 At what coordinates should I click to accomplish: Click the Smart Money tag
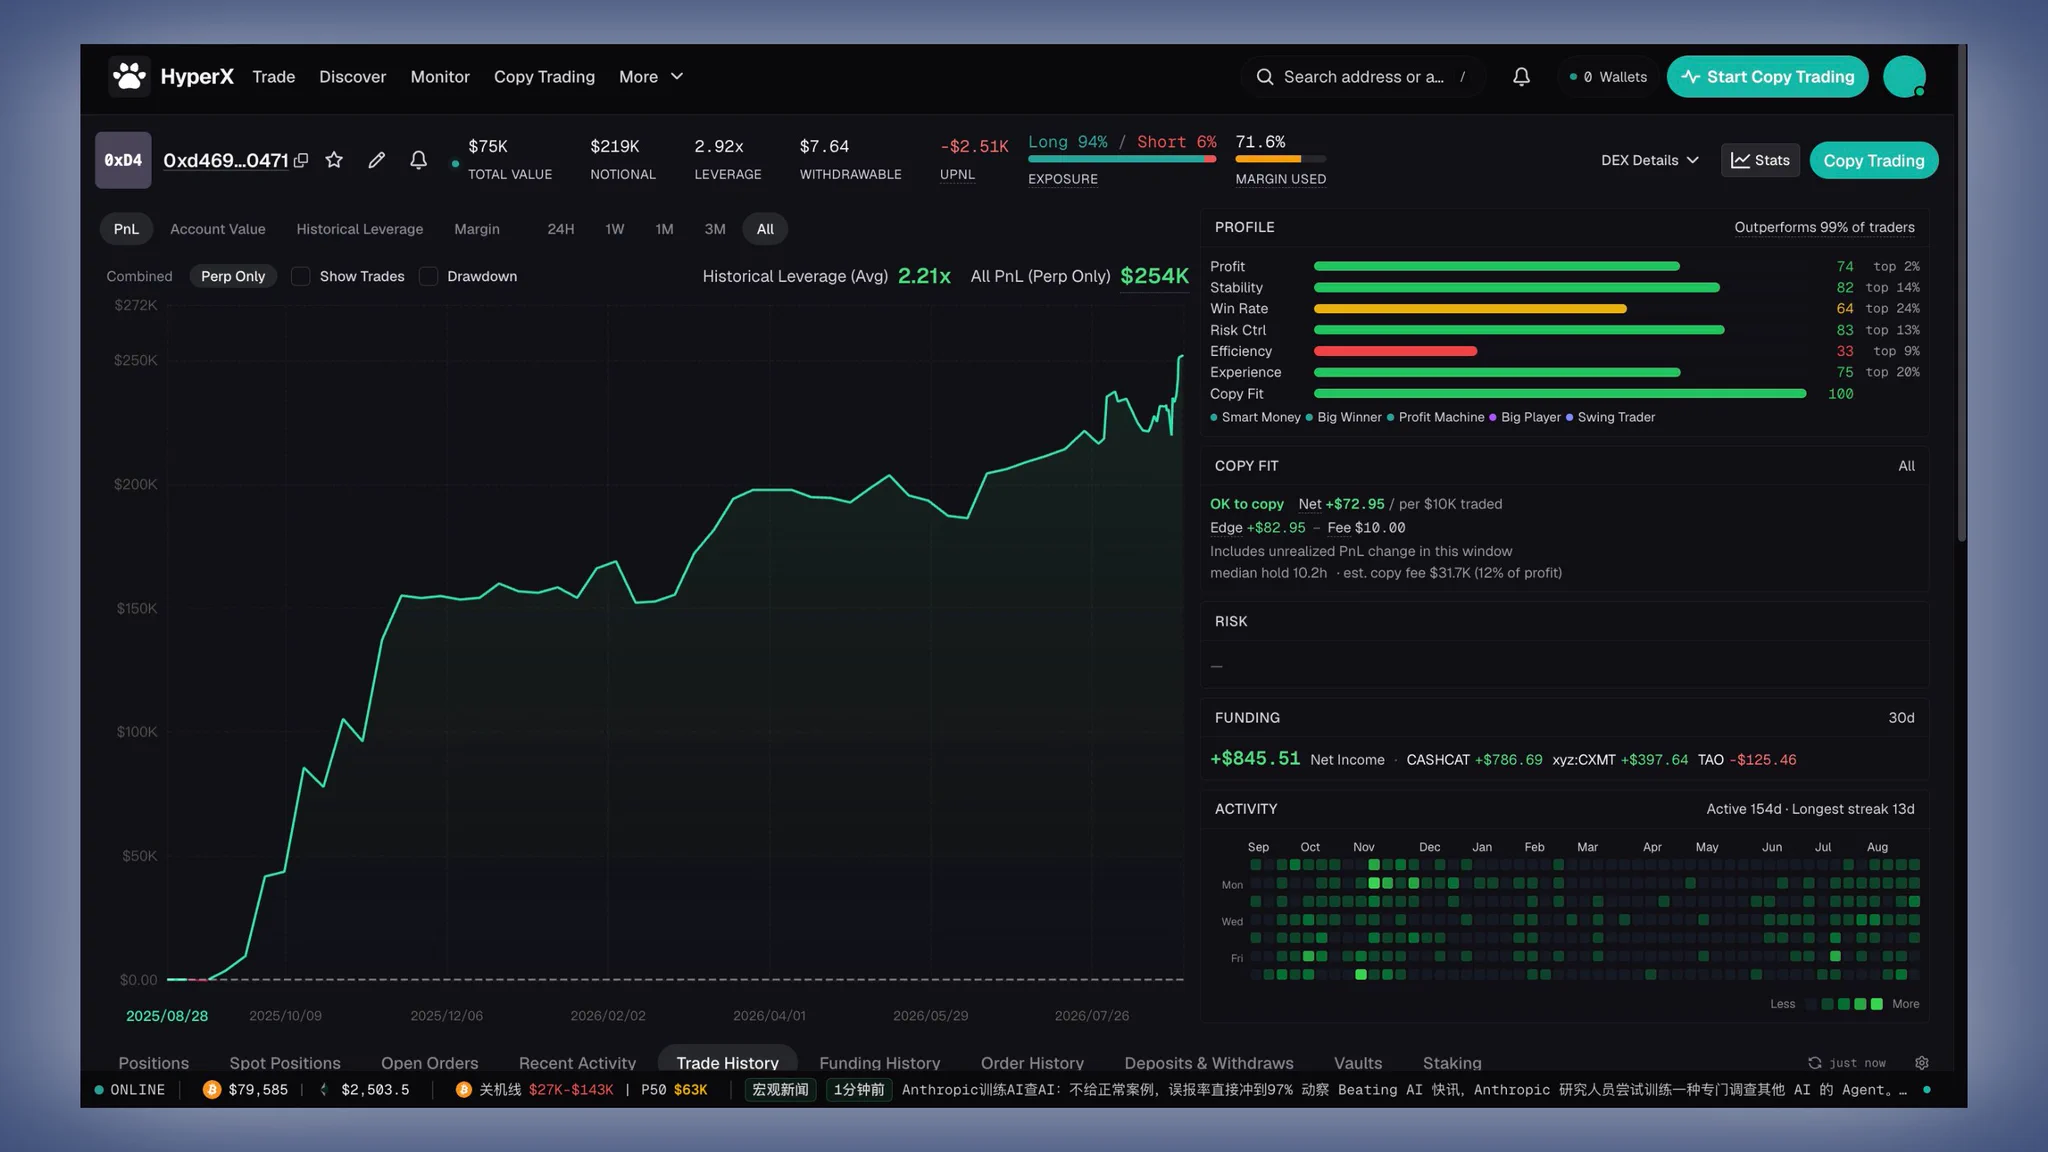(x=1255, y=418)
